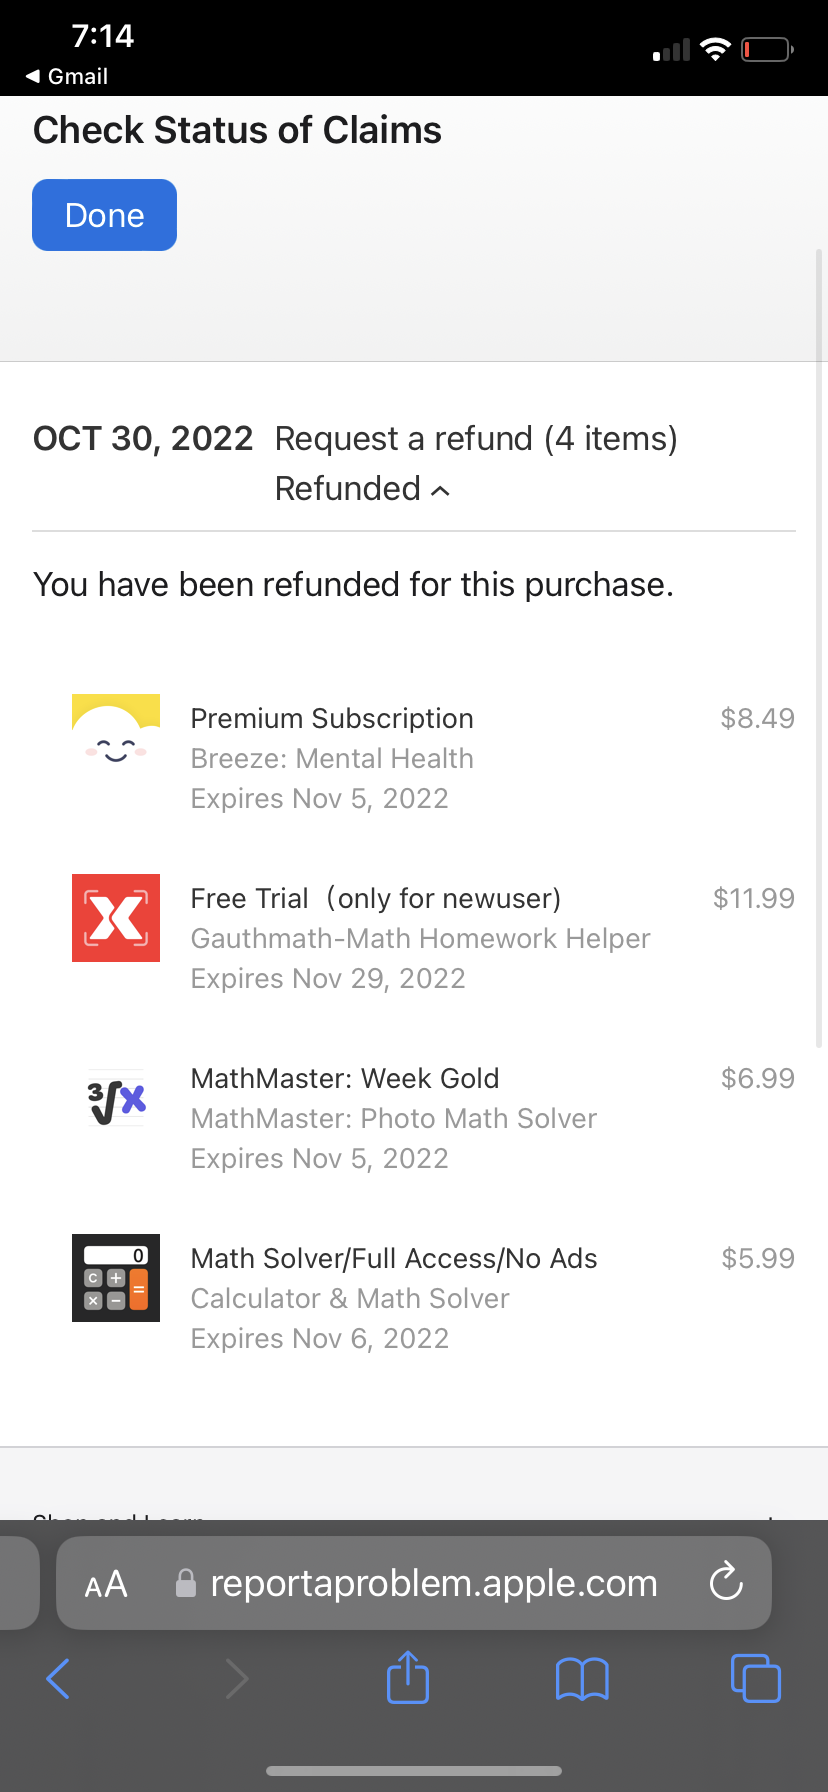Go back to previous page in Safari
Viewport: 828px width, 1792px height.
pyautogui.click(x=59, y=1678)
